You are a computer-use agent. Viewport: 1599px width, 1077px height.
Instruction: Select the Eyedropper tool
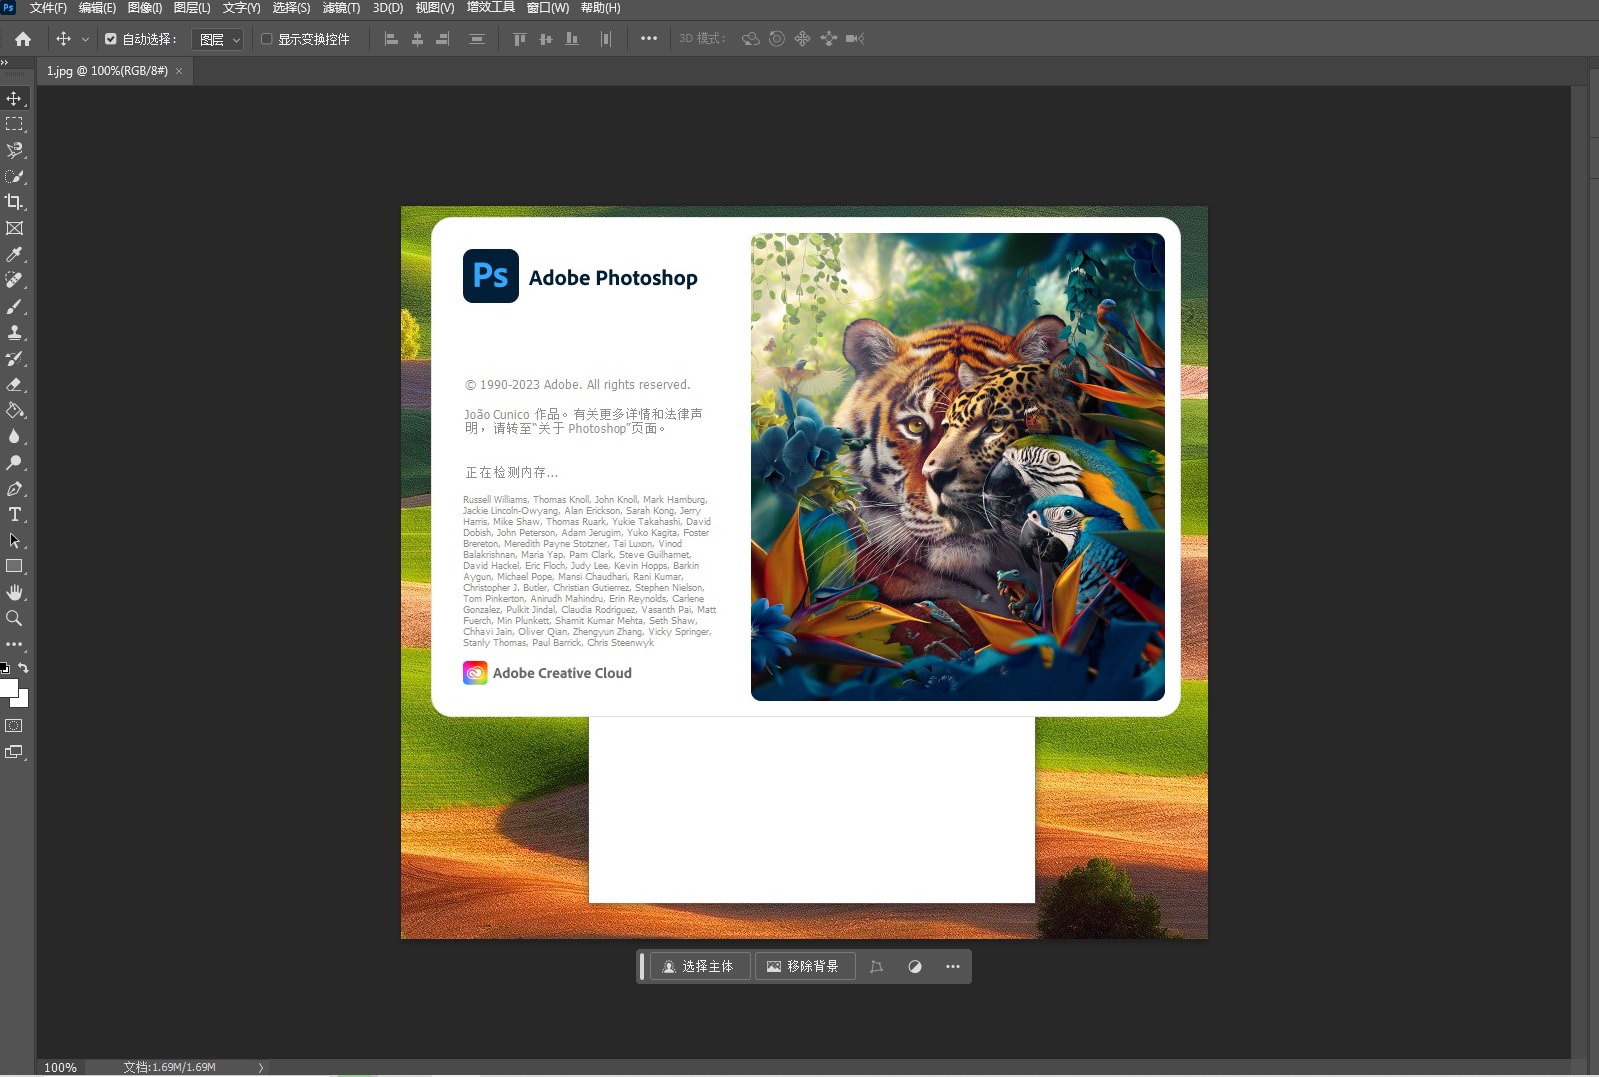coord(14,254)
